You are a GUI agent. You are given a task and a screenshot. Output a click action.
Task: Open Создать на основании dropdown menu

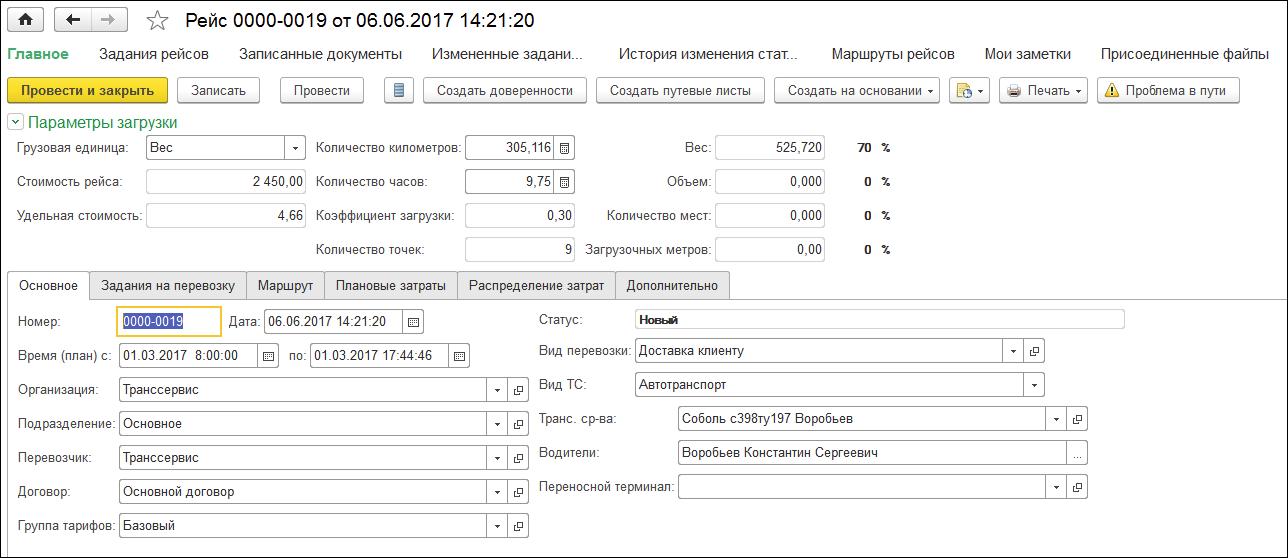pos(856,90)
